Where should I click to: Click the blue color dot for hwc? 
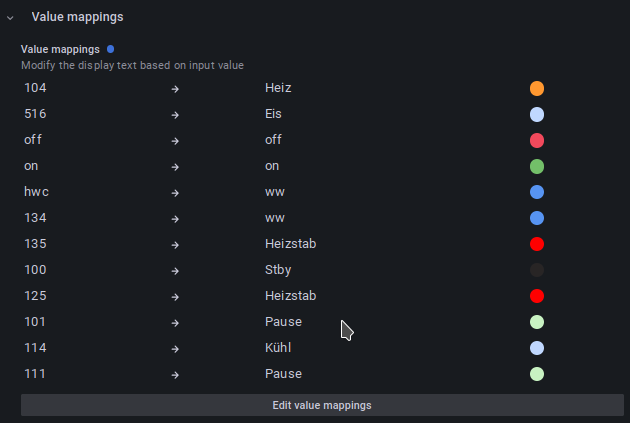pos(537,192)
